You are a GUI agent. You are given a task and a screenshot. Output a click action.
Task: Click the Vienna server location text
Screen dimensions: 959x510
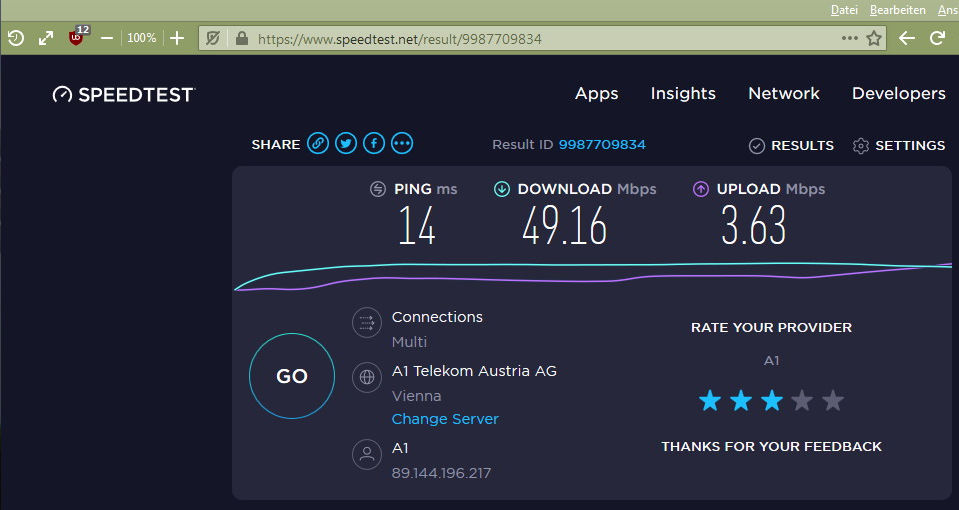(x=417, y=396)
